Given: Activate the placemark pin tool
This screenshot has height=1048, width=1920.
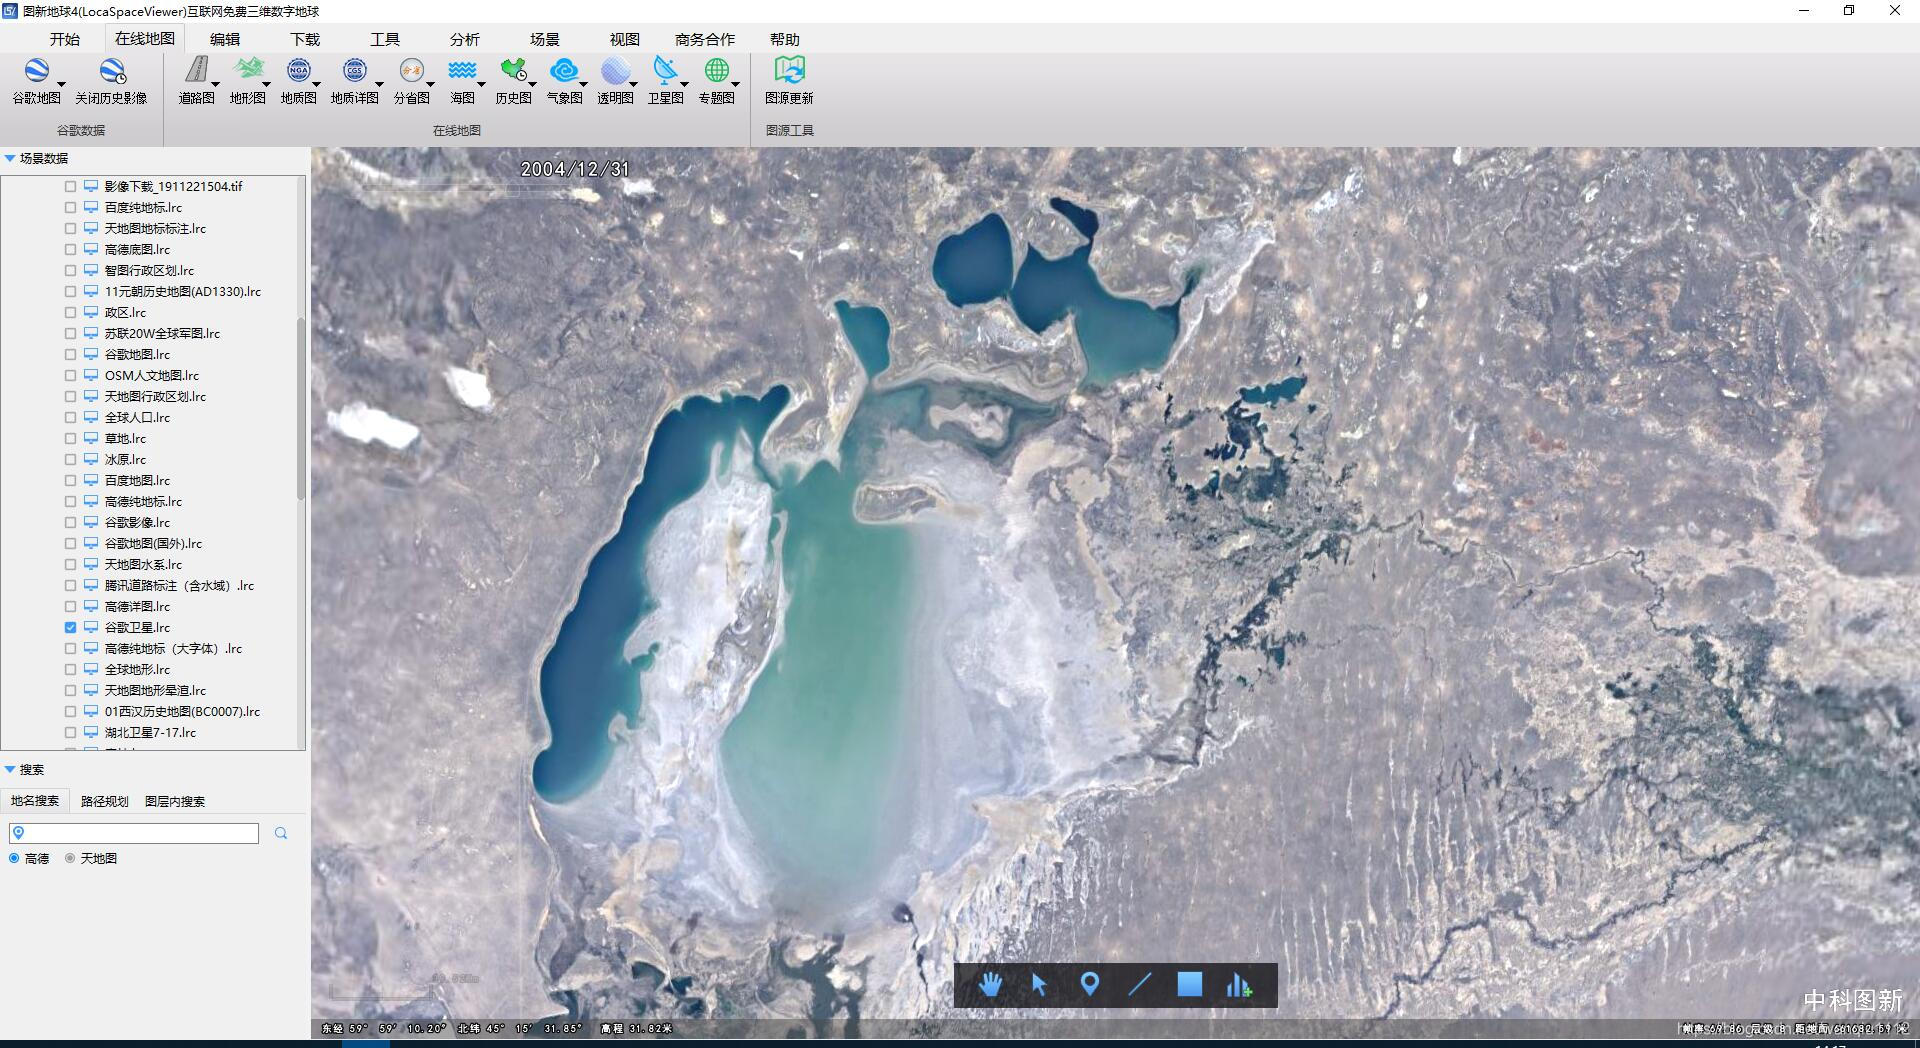Looking at the screenshot, I should (x=1090, y=985).
